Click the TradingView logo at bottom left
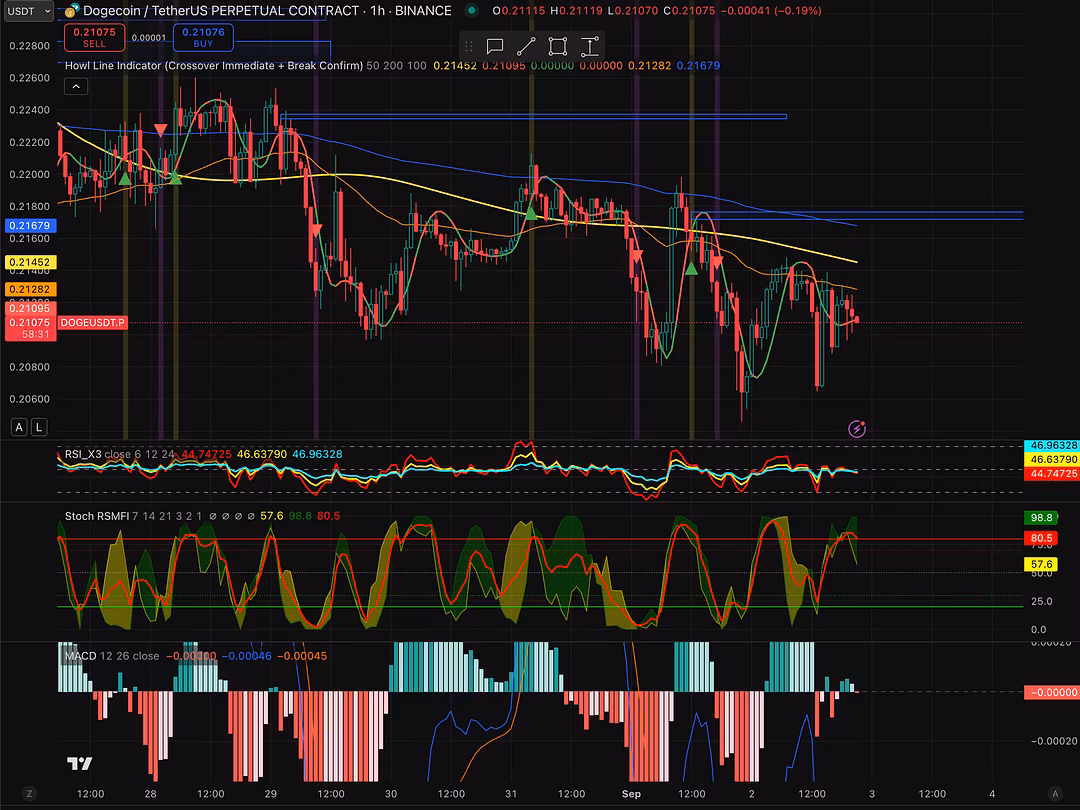 tap(79, 762)
